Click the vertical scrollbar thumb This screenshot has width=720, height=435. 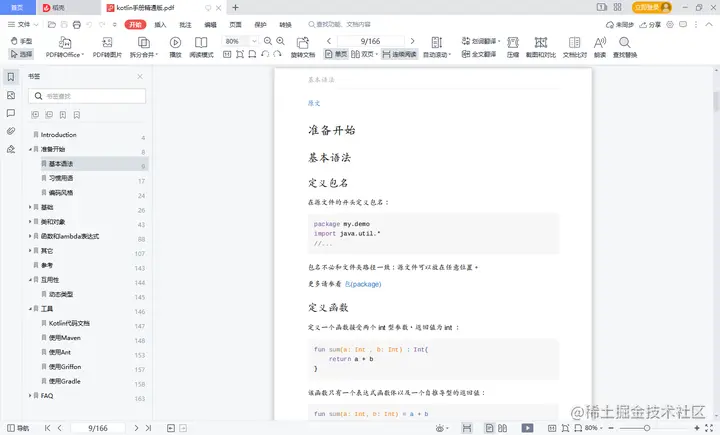[716, 101]
